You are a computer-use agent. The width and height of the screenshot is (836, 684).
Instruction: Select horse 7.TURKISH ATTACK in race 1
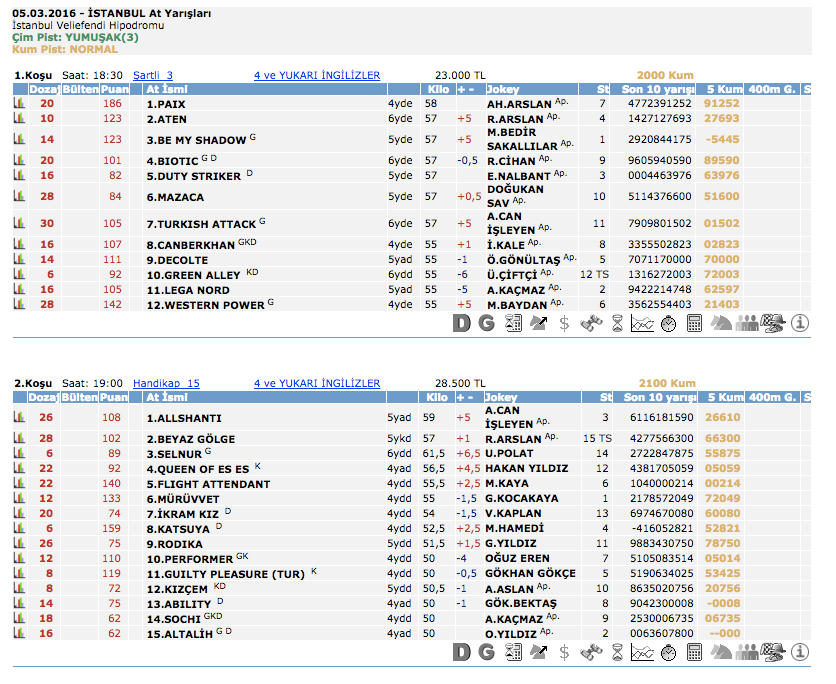point(201,224)
